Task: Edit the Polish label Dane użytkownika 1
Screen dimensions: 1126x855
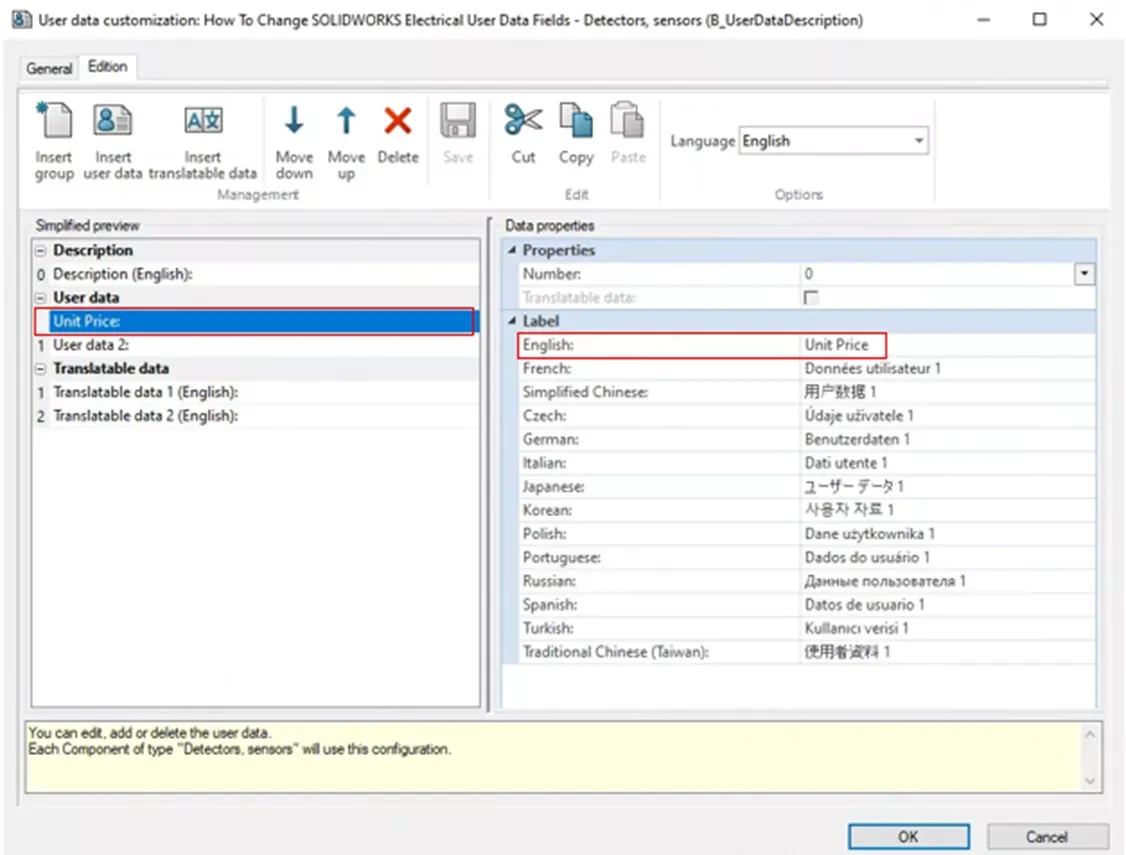Action: tap(946, 533)
